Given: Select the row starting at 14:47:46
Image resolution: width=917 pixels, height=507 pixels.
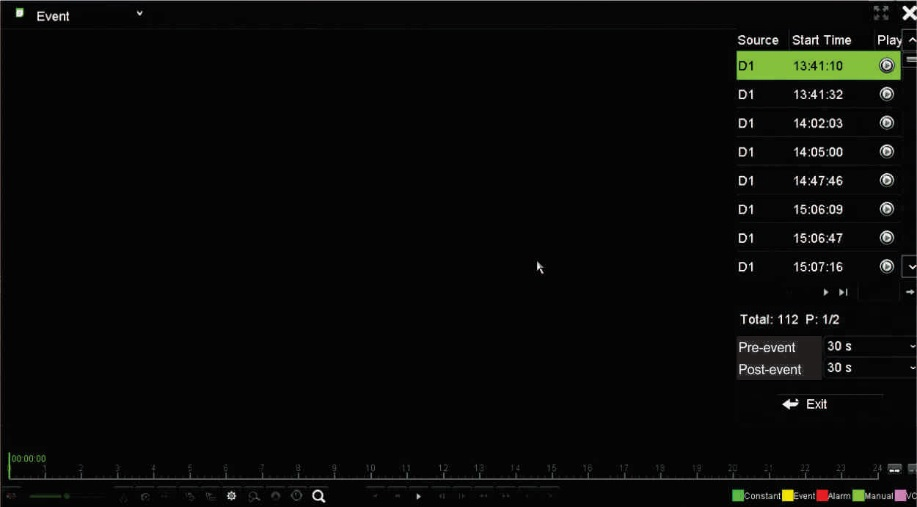Looking at the screenshot, I should pyautogui.click(x=818, y=180).
